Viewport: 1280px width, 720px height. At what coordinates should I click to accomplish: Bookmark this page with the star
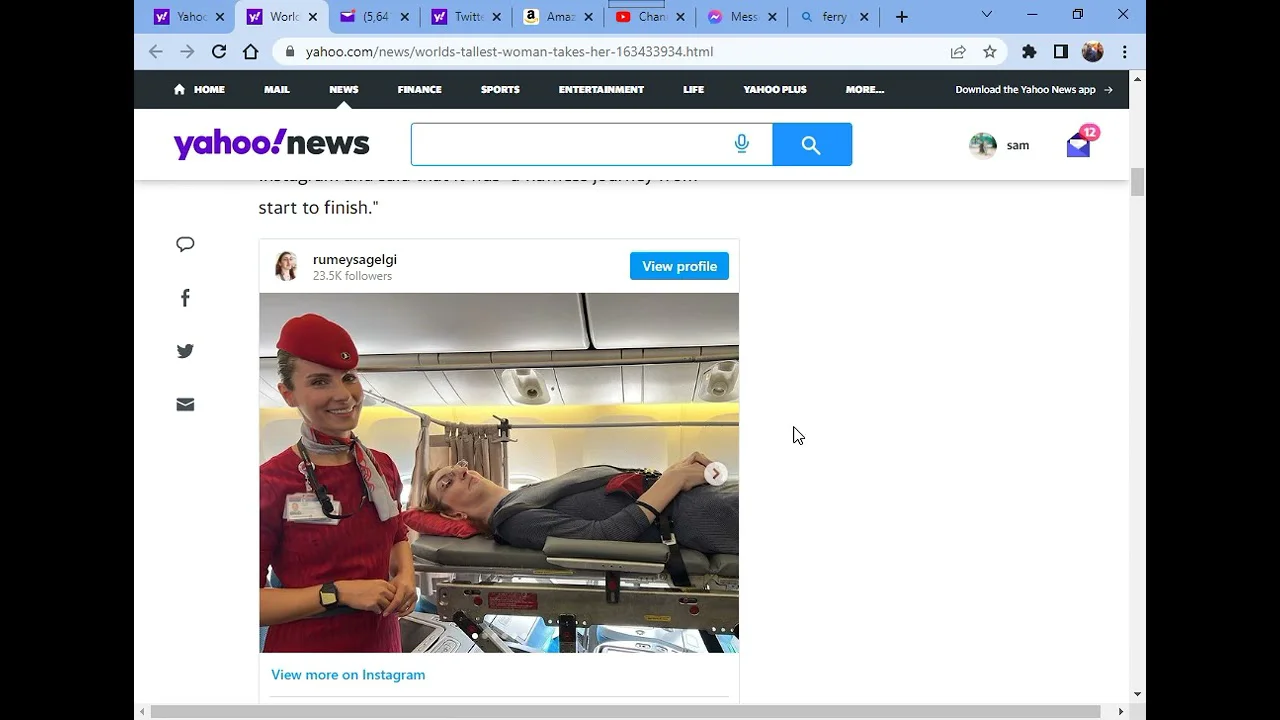tap(990, 52)
